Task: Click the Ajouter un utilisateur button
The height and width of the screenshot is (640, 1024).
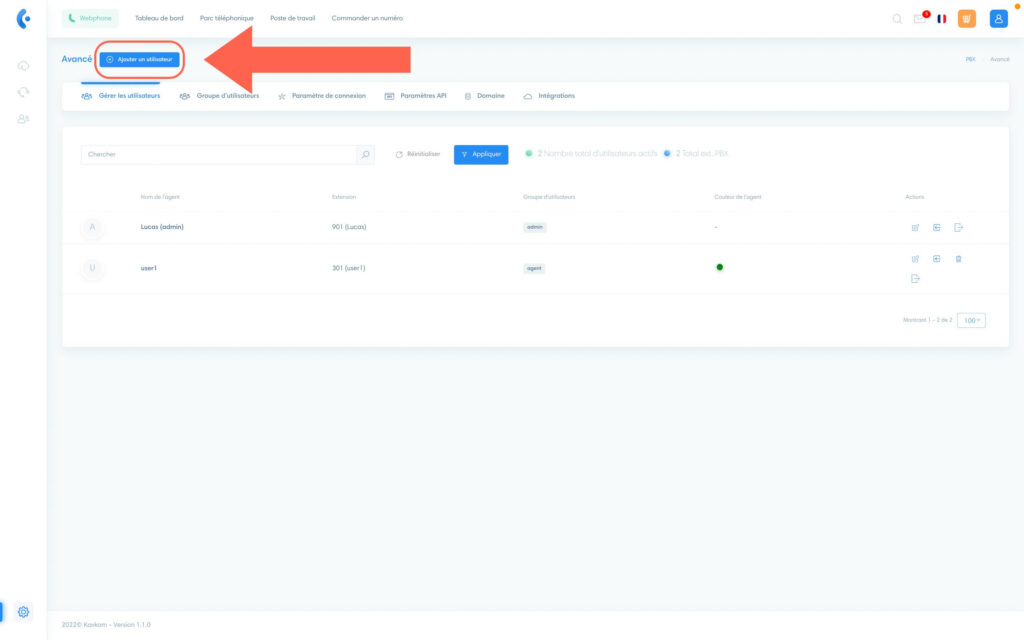Action: [139, 59]
